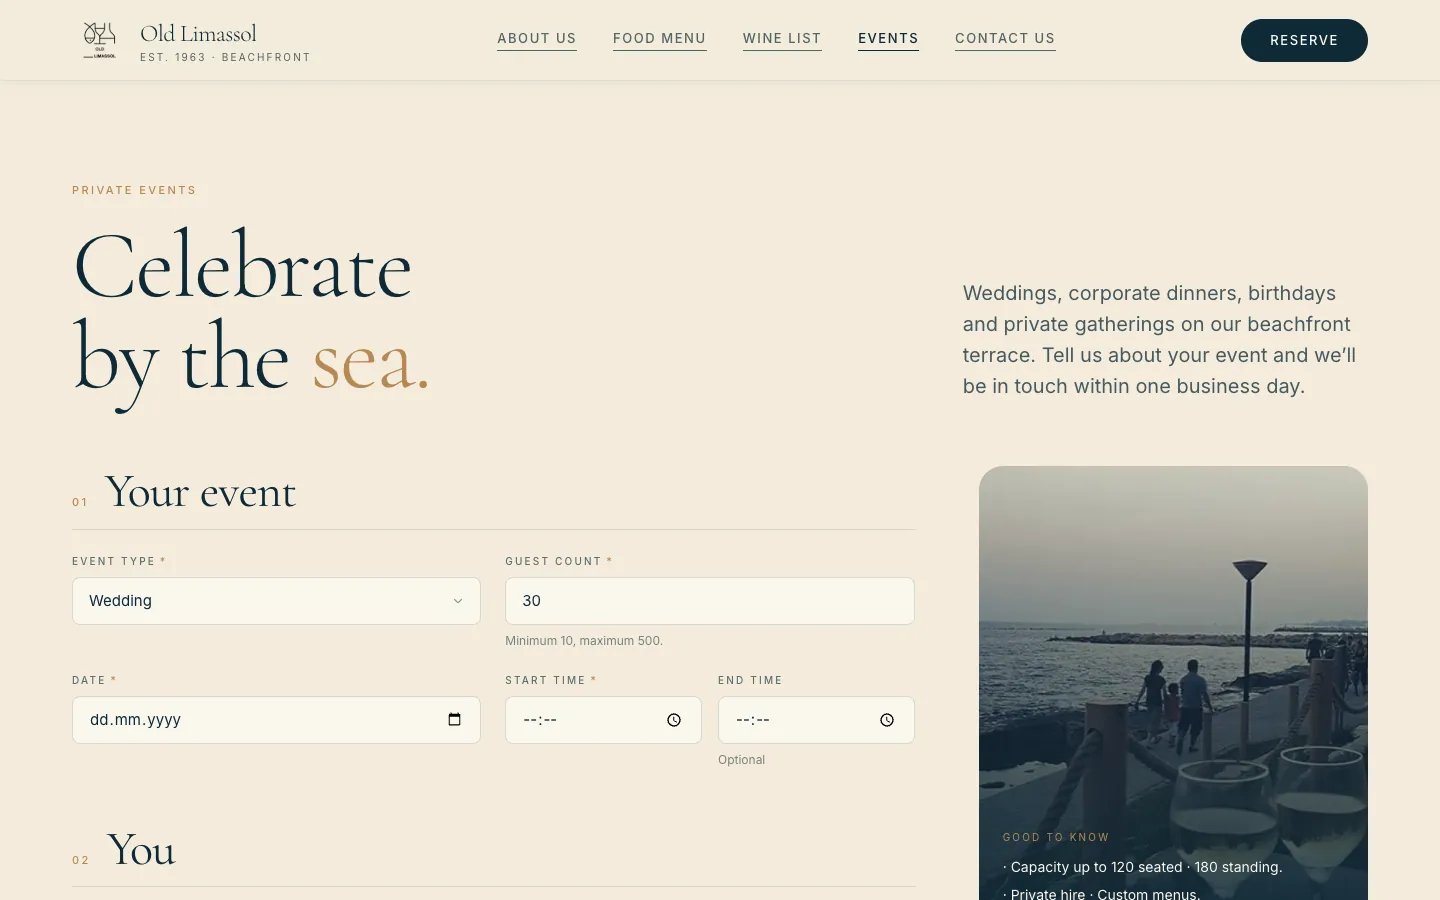Select the Events nav item

click(888, 39)
